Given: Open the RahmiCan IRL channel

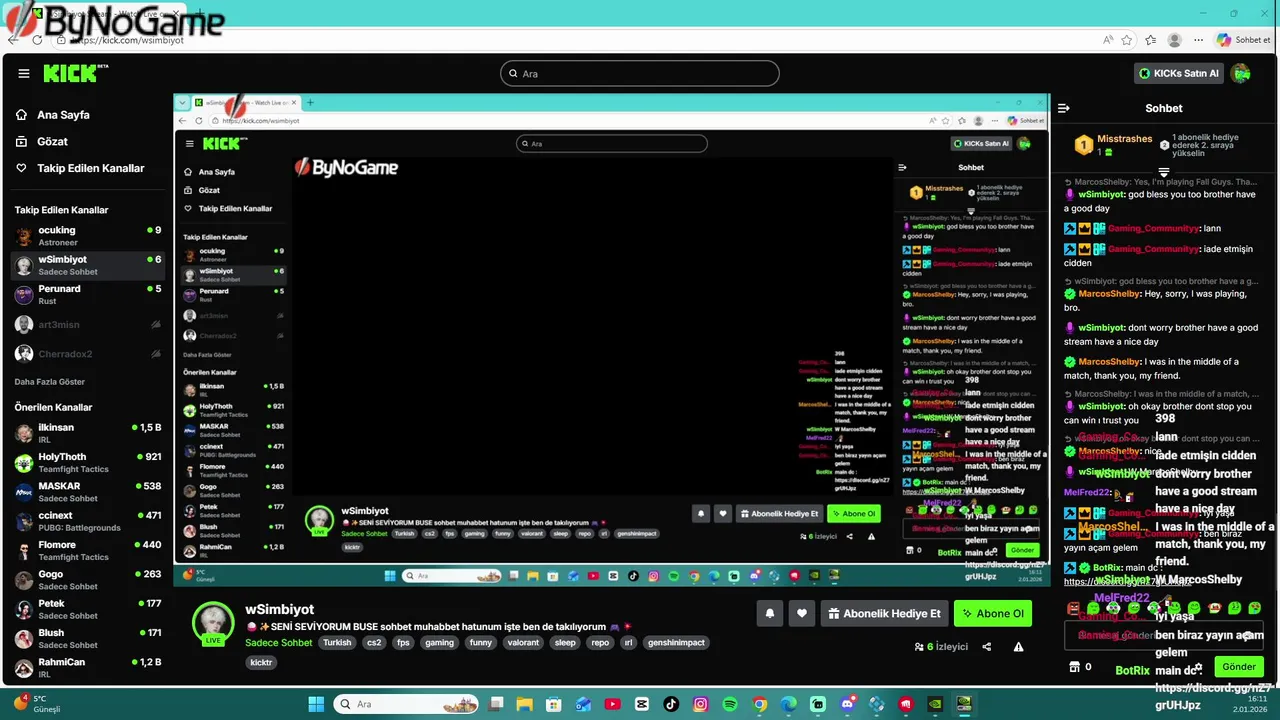Looking at the screenshot, I should point(87,667).
